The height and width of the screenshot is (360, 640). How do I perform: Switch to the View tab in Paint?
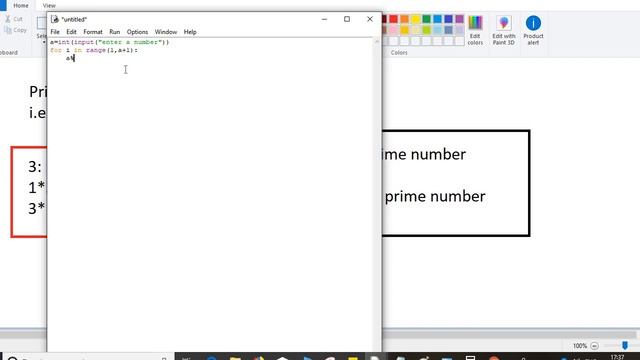(x=49, y=6)
